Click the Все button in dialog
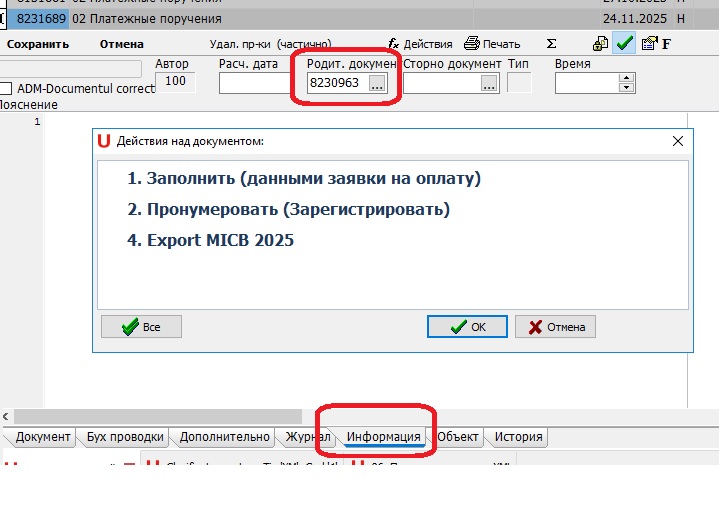This screenshot has height=517, width=719. tap(141, 327)
